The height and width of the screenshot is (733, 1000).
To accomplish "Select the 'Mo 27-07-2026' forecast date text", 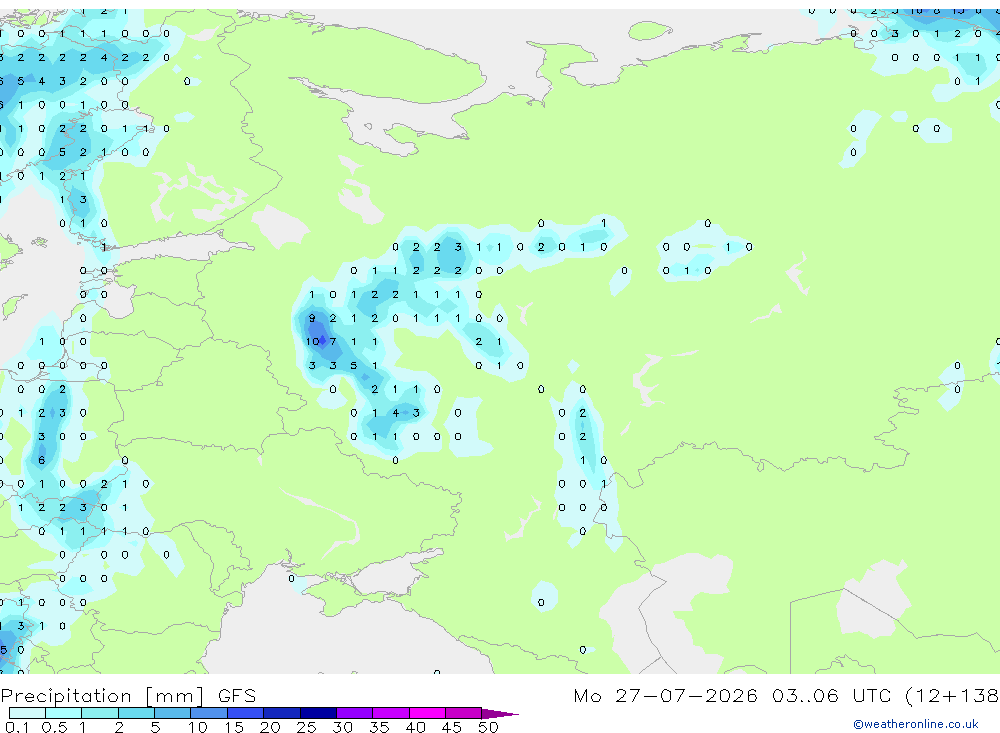I will 665,695.
